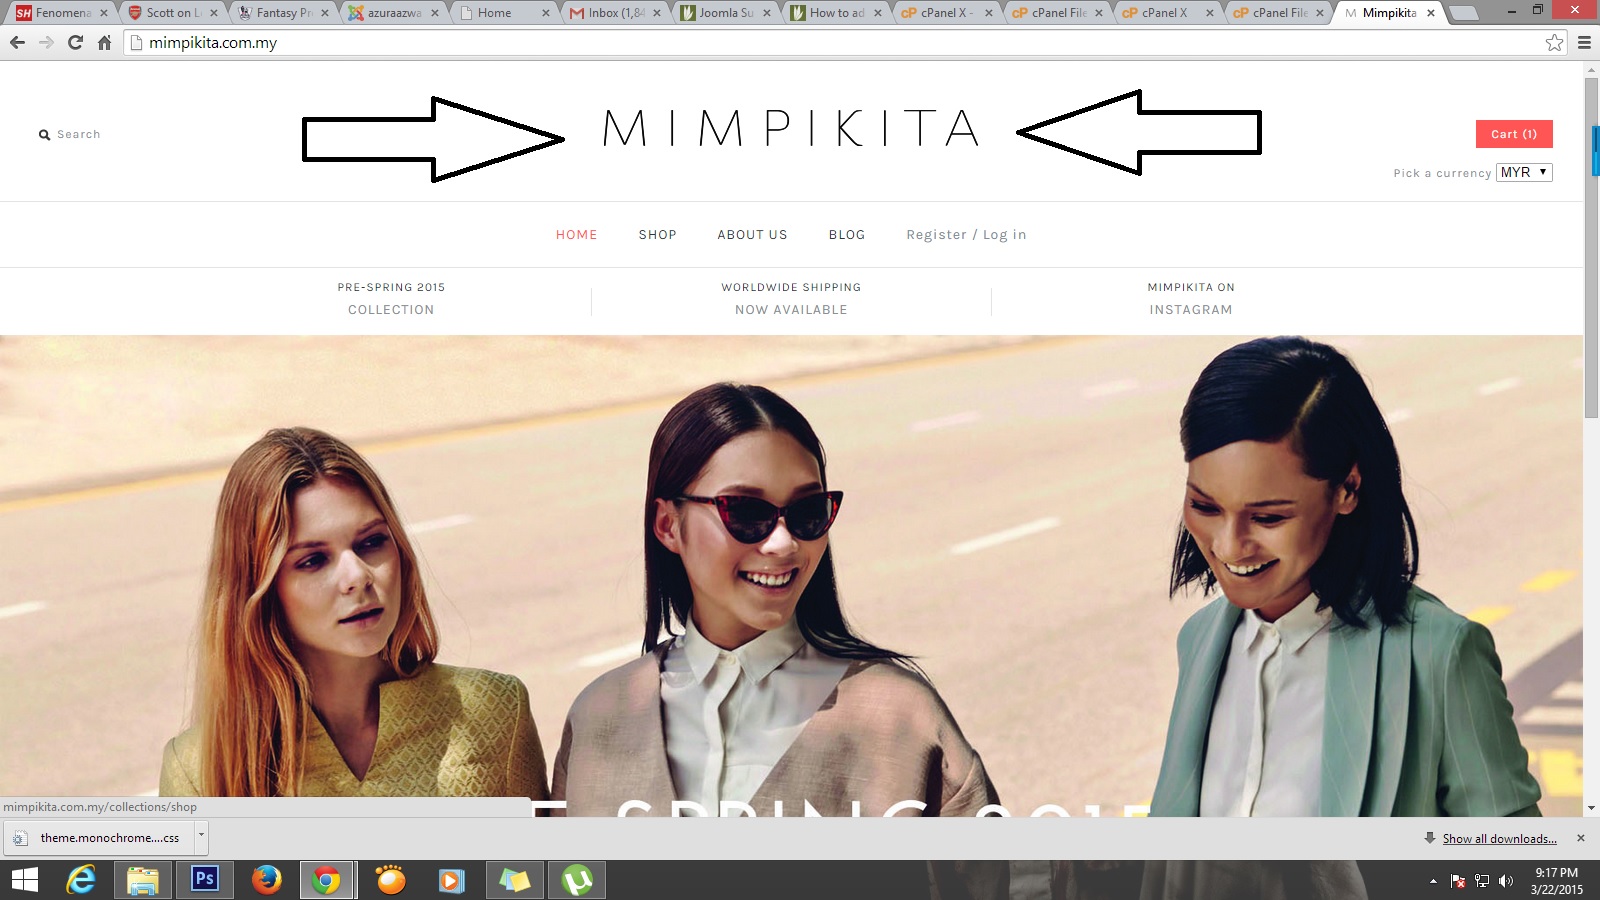Open the clock and date in tray
Viewport: 1600px width, 900px height.
coord(1556,881)
